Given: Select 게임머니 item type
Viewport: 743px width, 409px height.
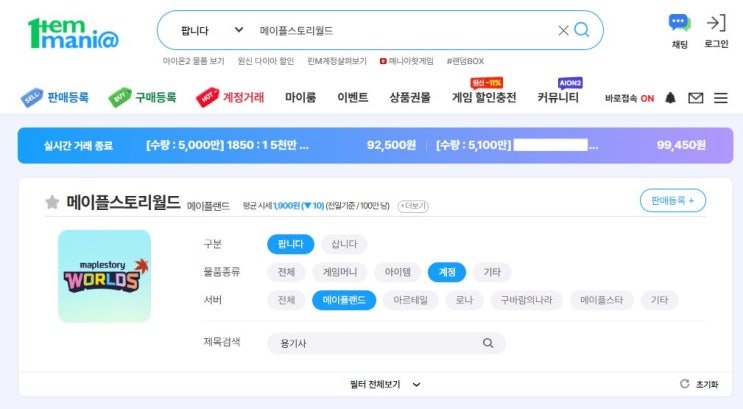Looking at the screenshot, I should click(340, 272).
